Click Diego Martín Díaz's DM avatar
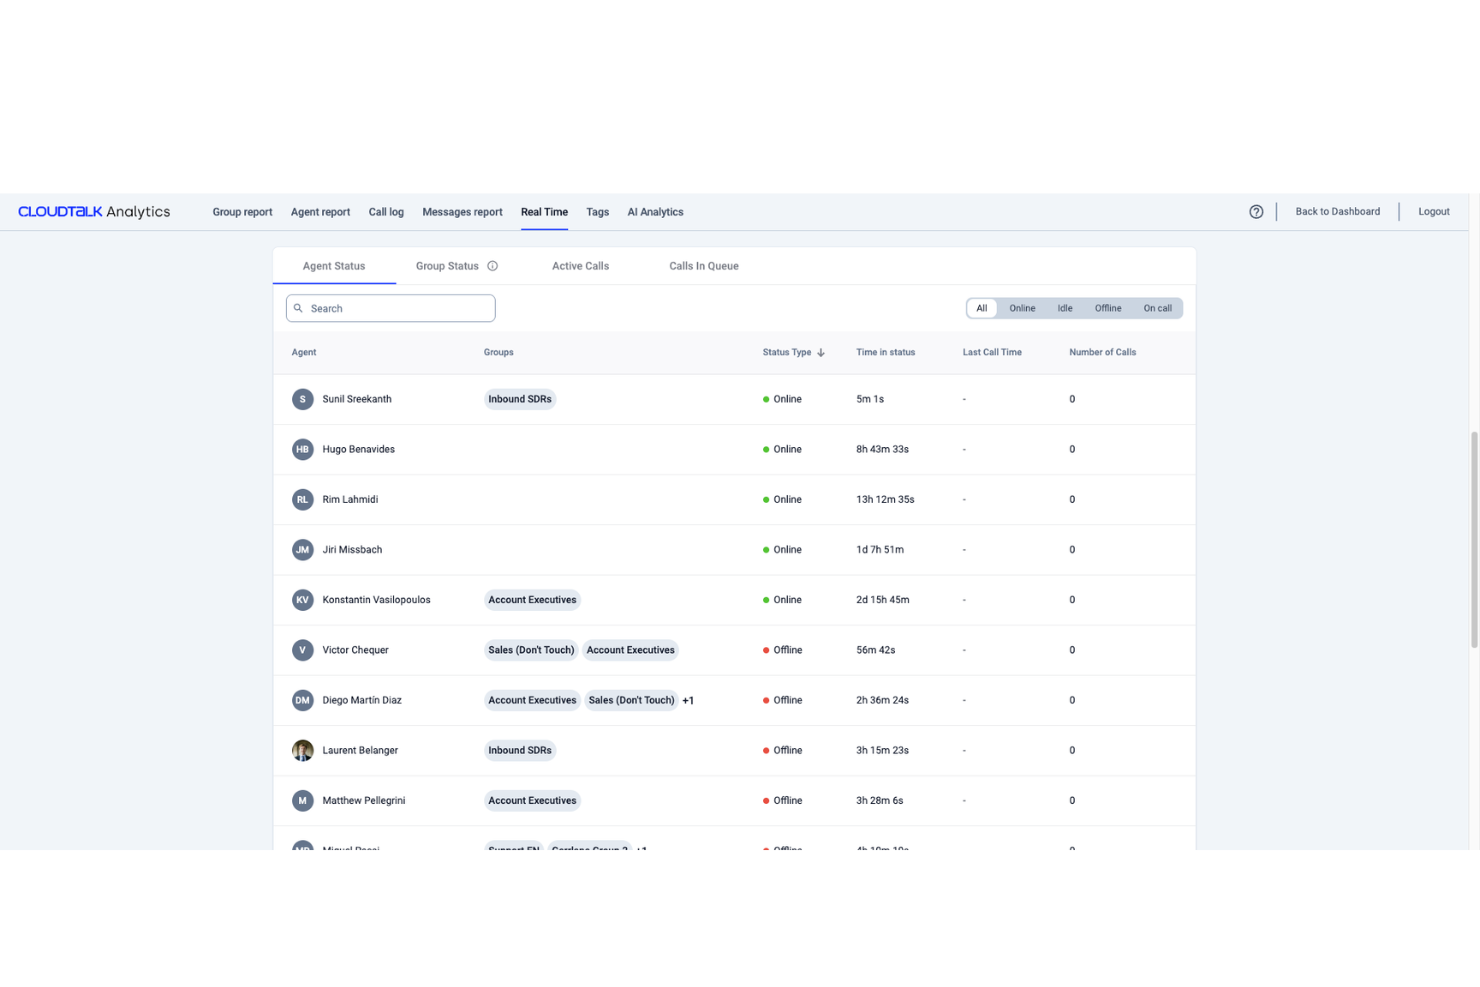Image resolution: width=1480 pixels, height=987 pixels. tap(302, 700)
